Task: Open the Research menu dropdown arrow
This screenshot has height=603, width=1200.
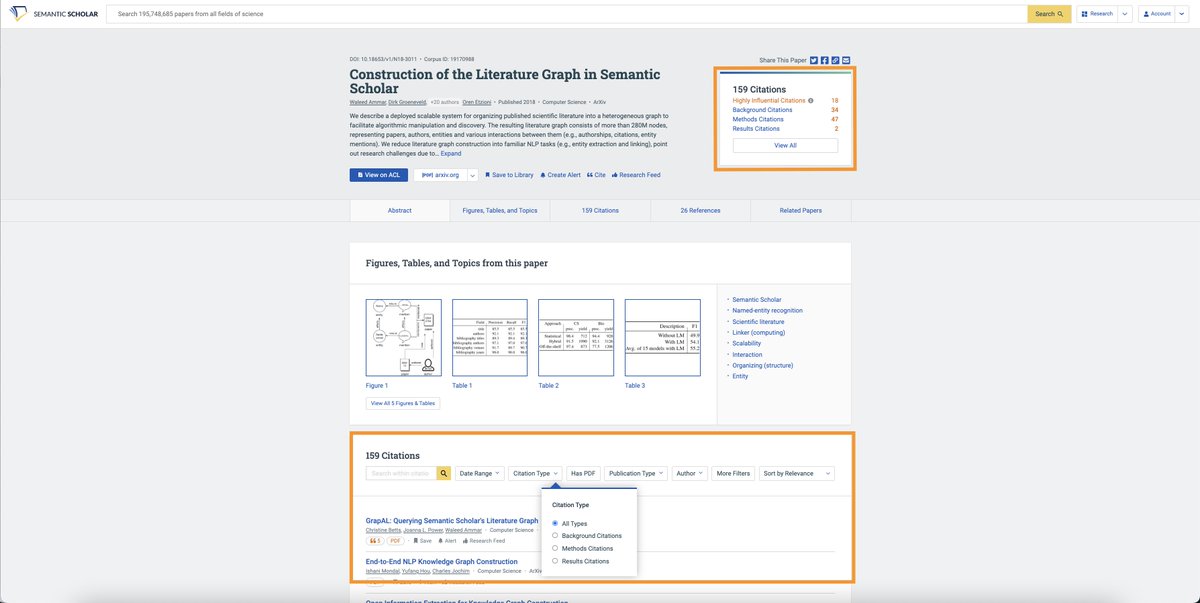Action: point(1125,14)
